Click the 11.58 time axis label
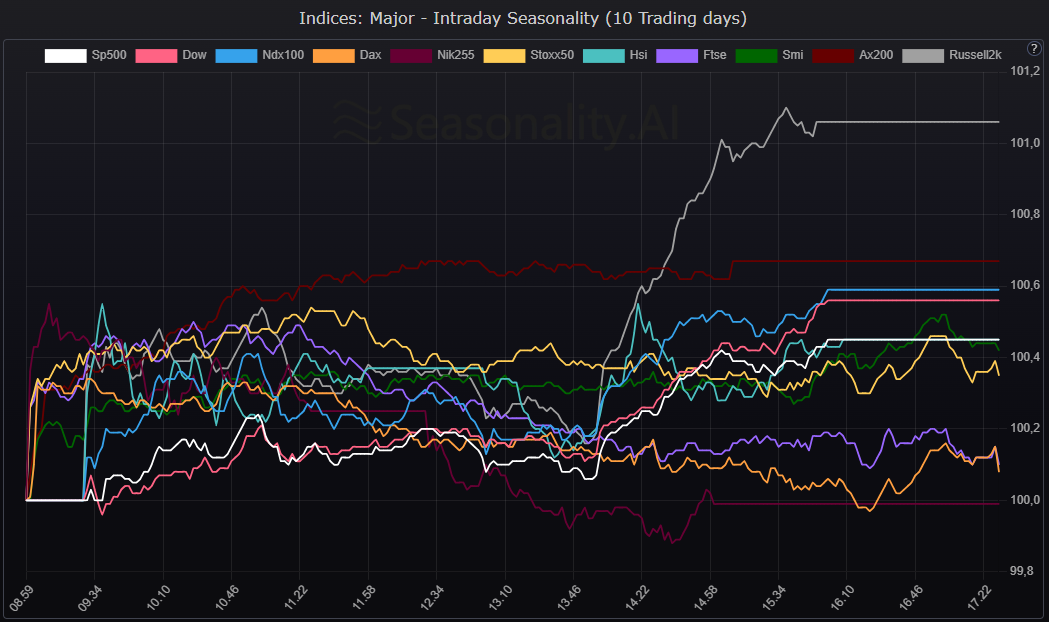Image resolution: width=1049 pixels, height=622 pixels. coord(363,598)
